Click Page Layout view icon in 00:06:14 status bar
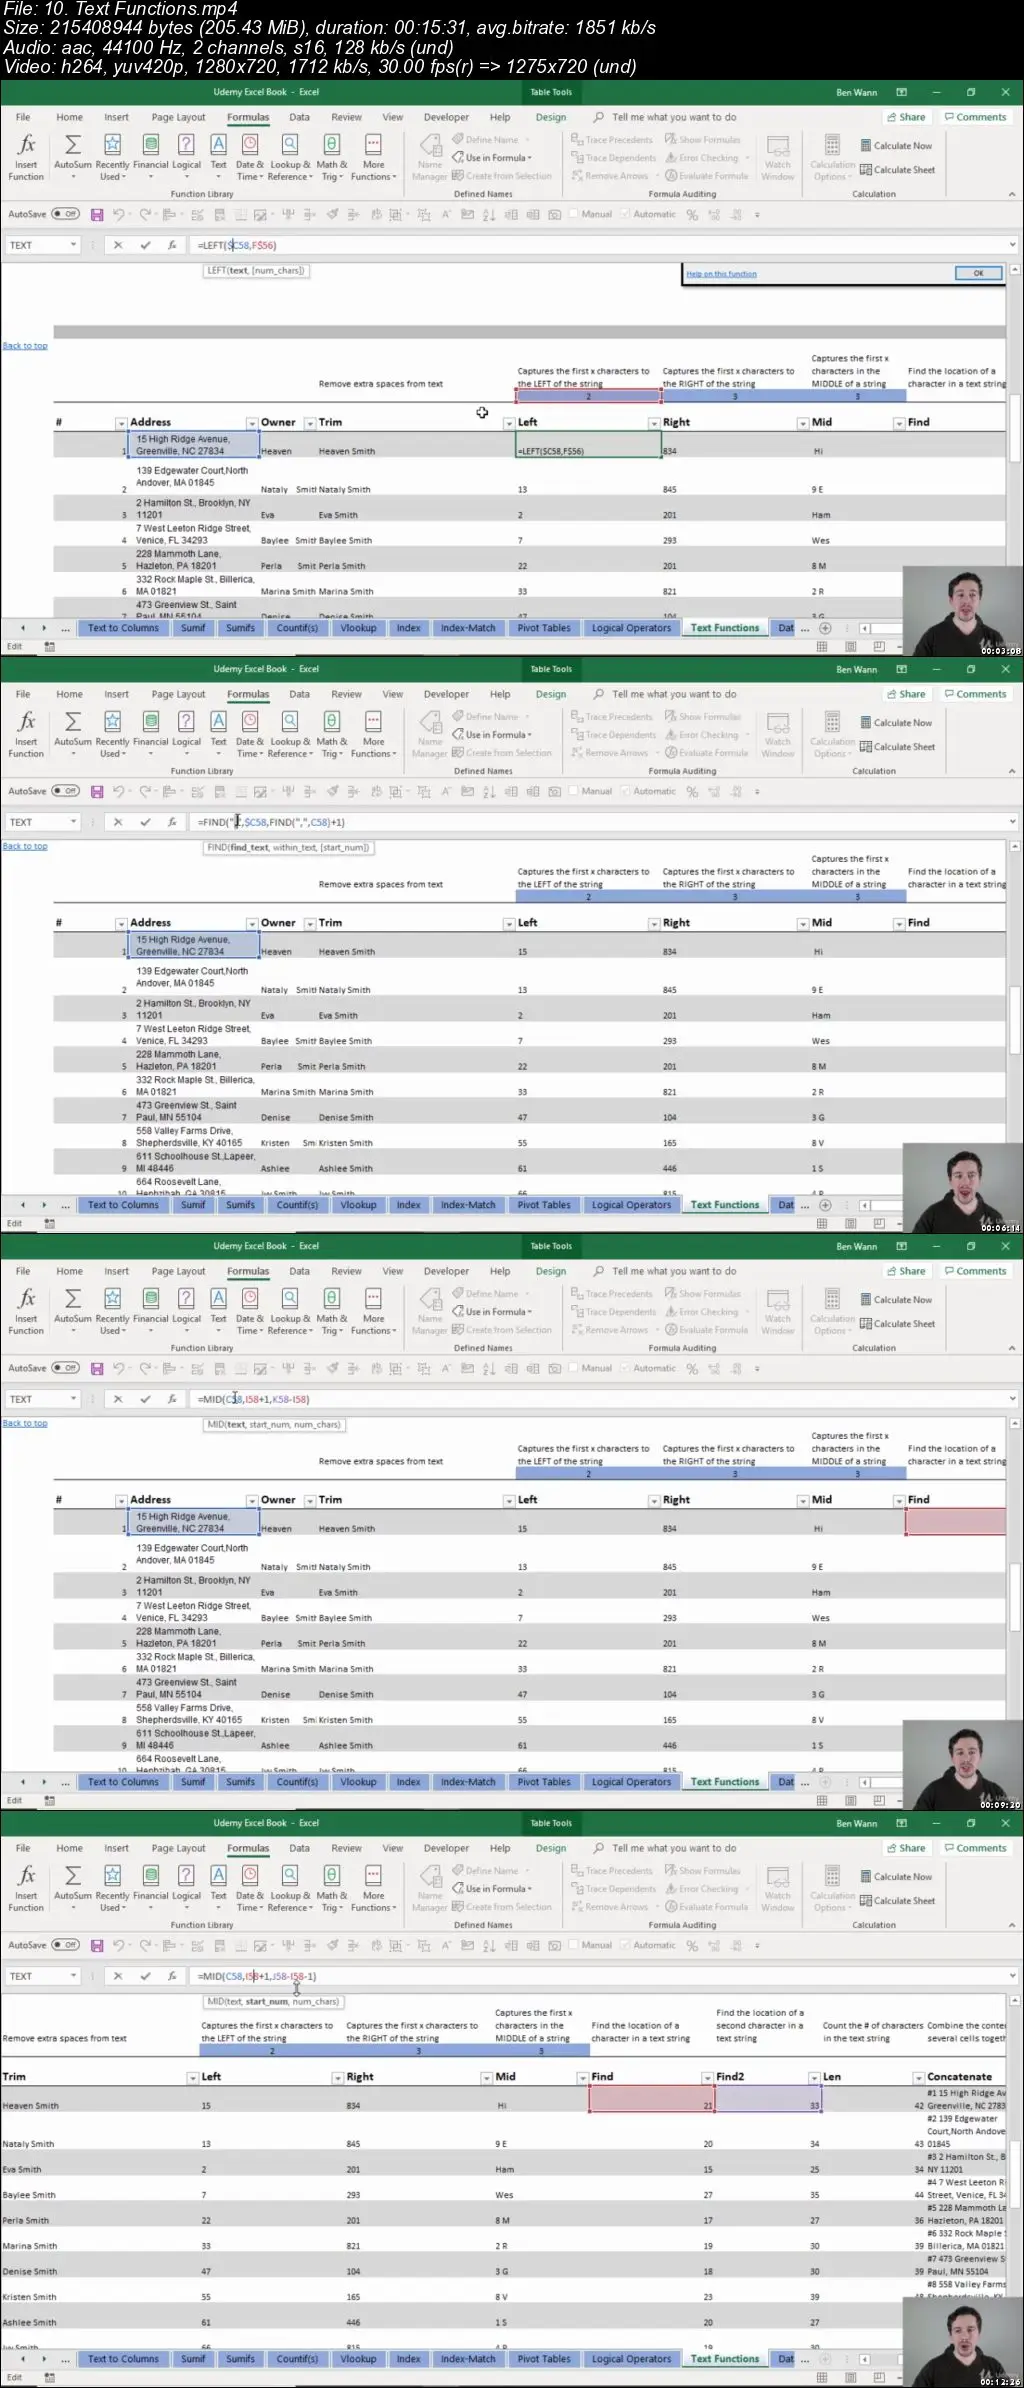 850,1223
